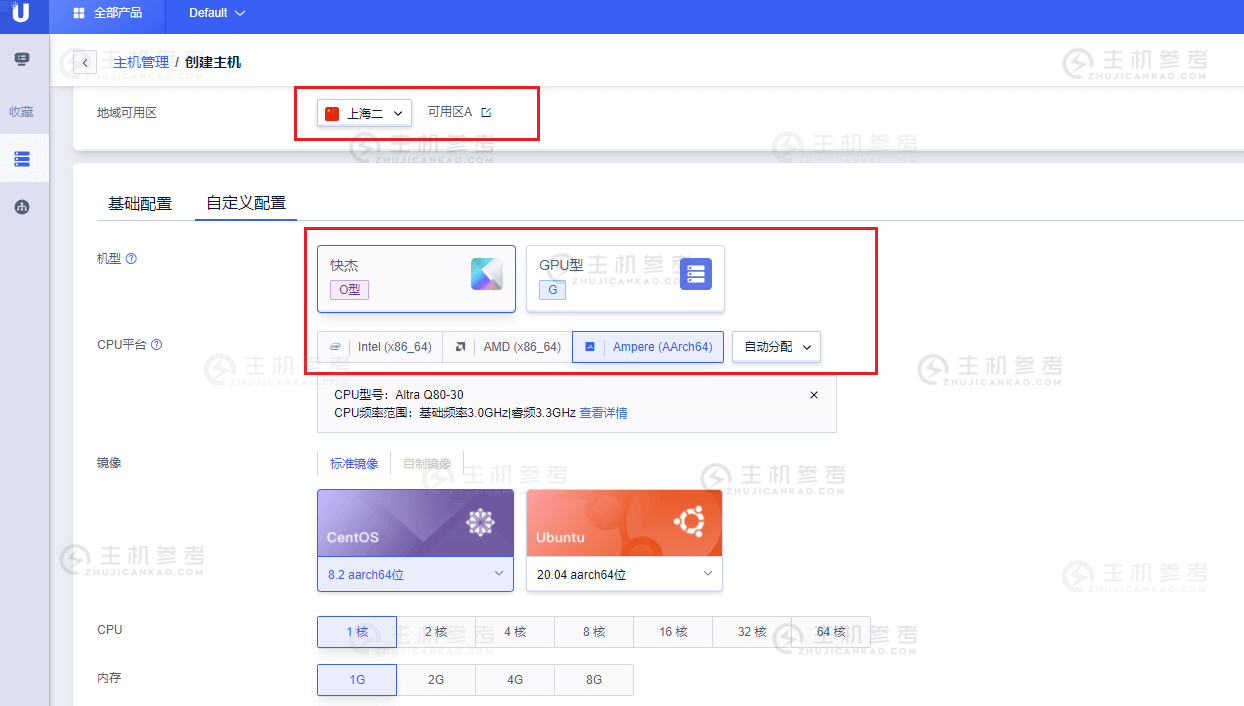Switch to 自制镜像 tab

pyautogui.click(x=427, y=463)
